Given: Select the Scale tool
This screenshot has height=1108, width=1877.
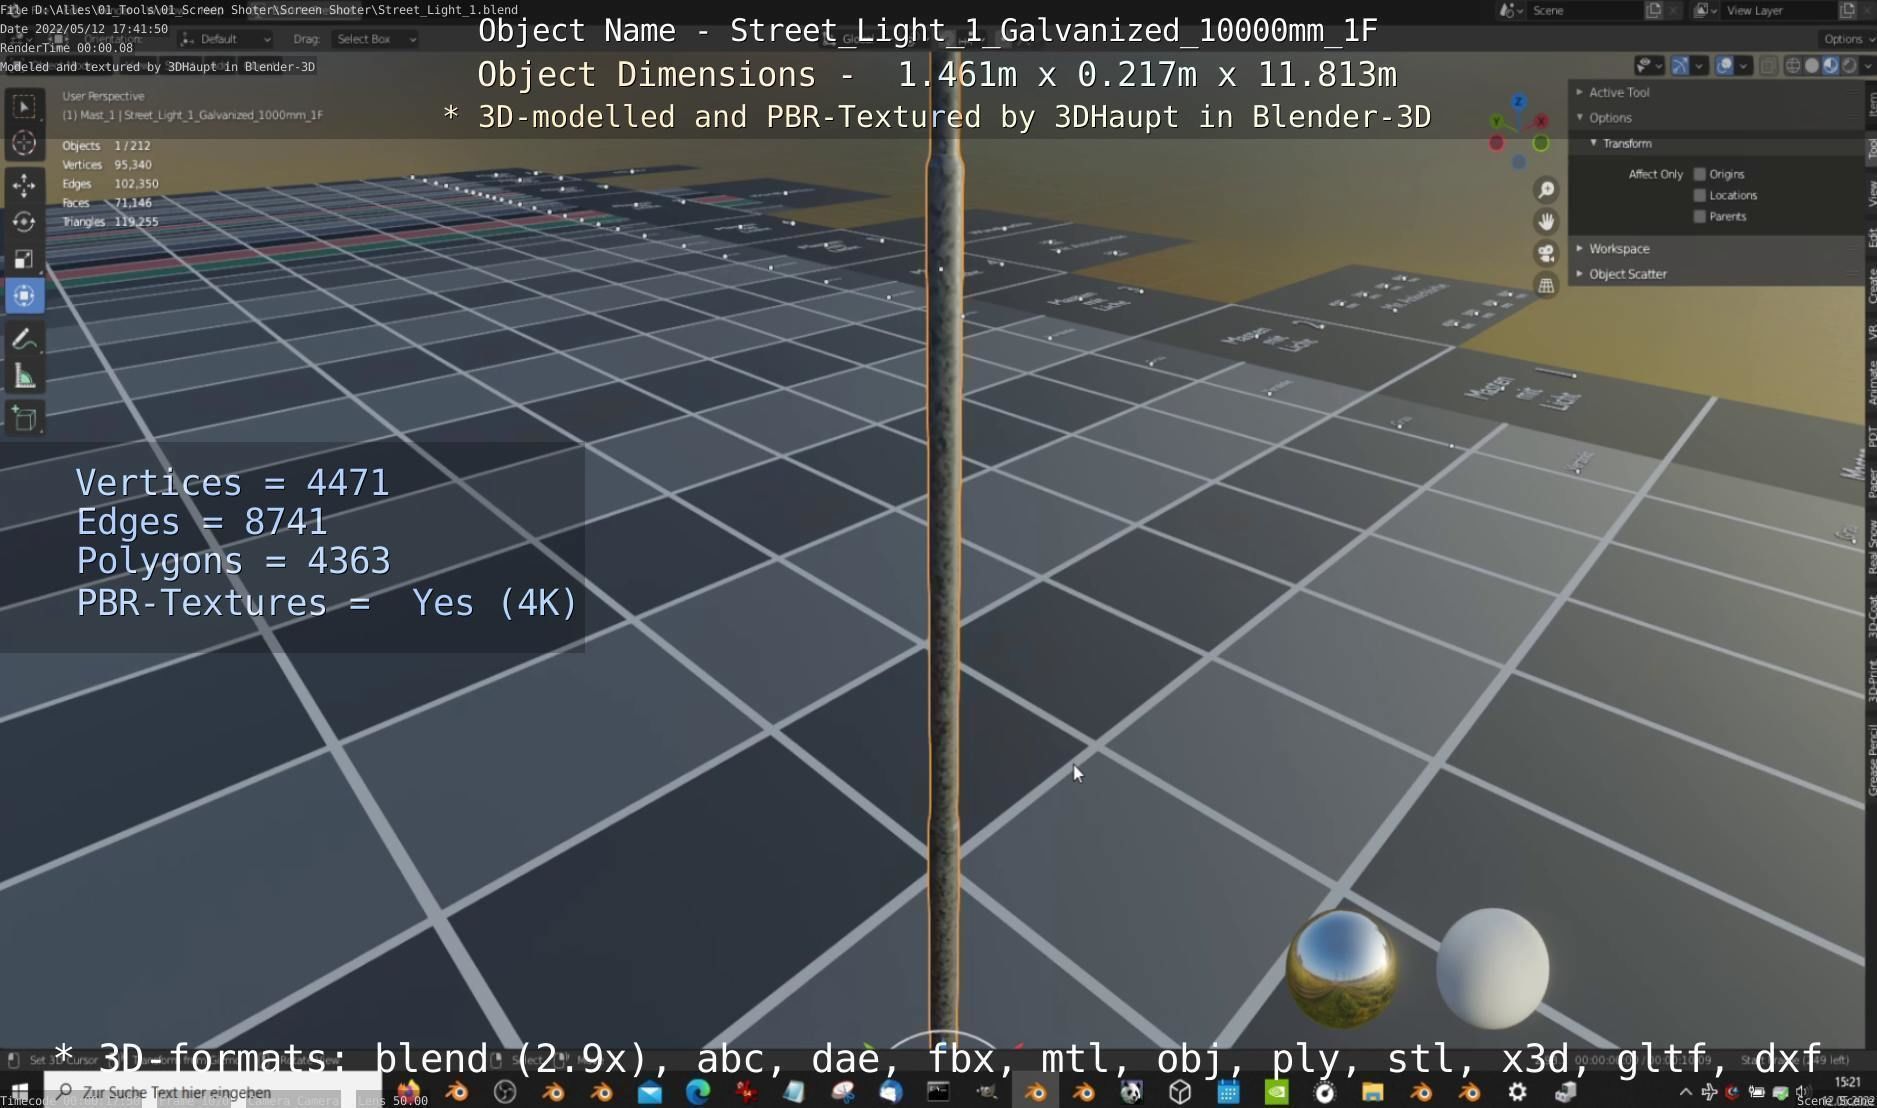Looking at the screenshot, I should (x=24, y=260).
